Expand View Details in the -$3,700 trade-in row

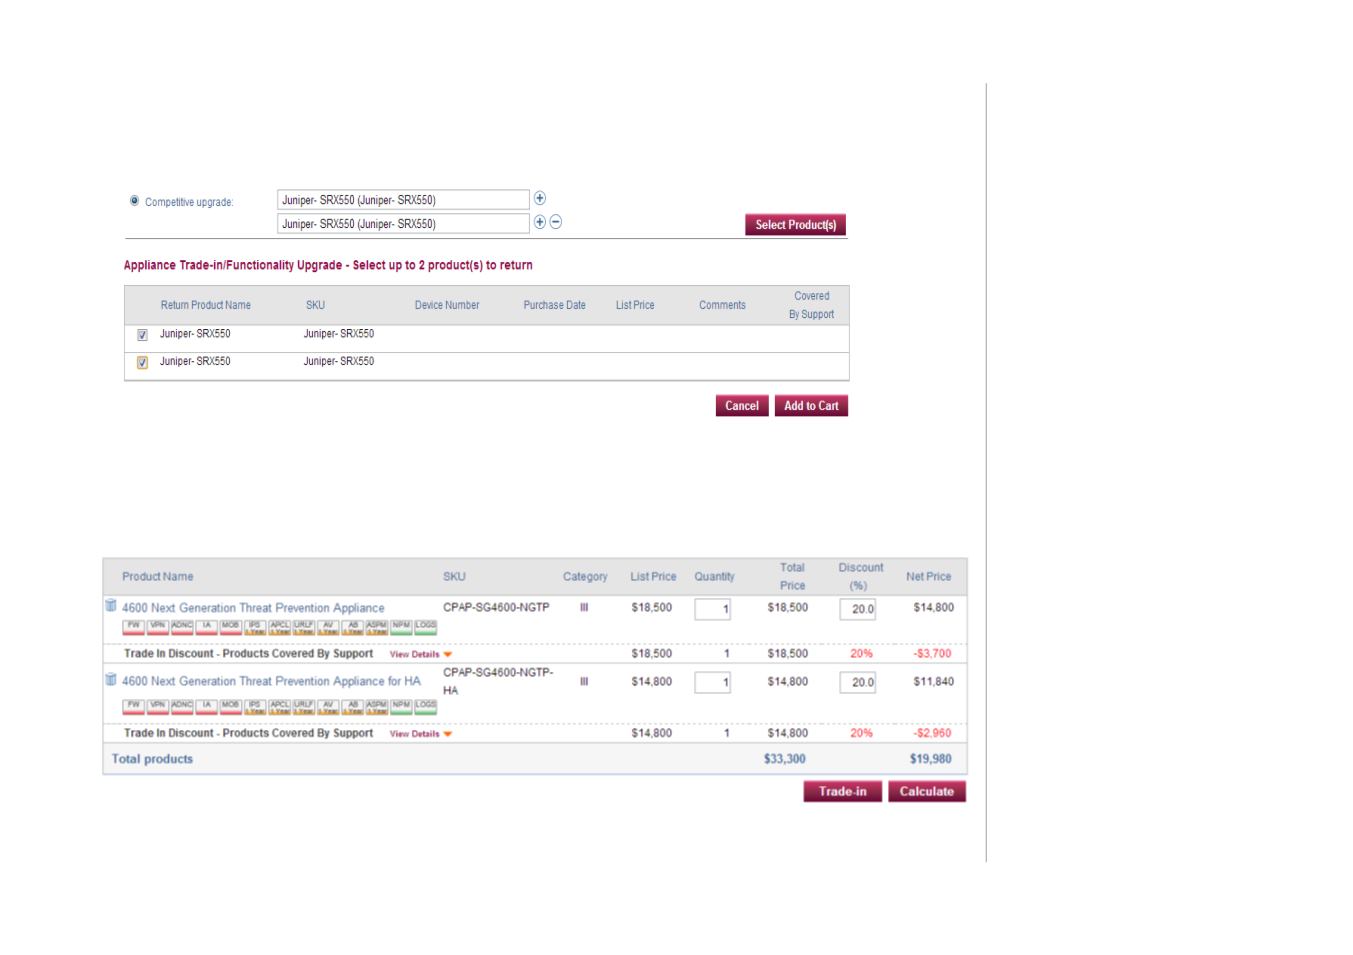(x=421, y=654)
